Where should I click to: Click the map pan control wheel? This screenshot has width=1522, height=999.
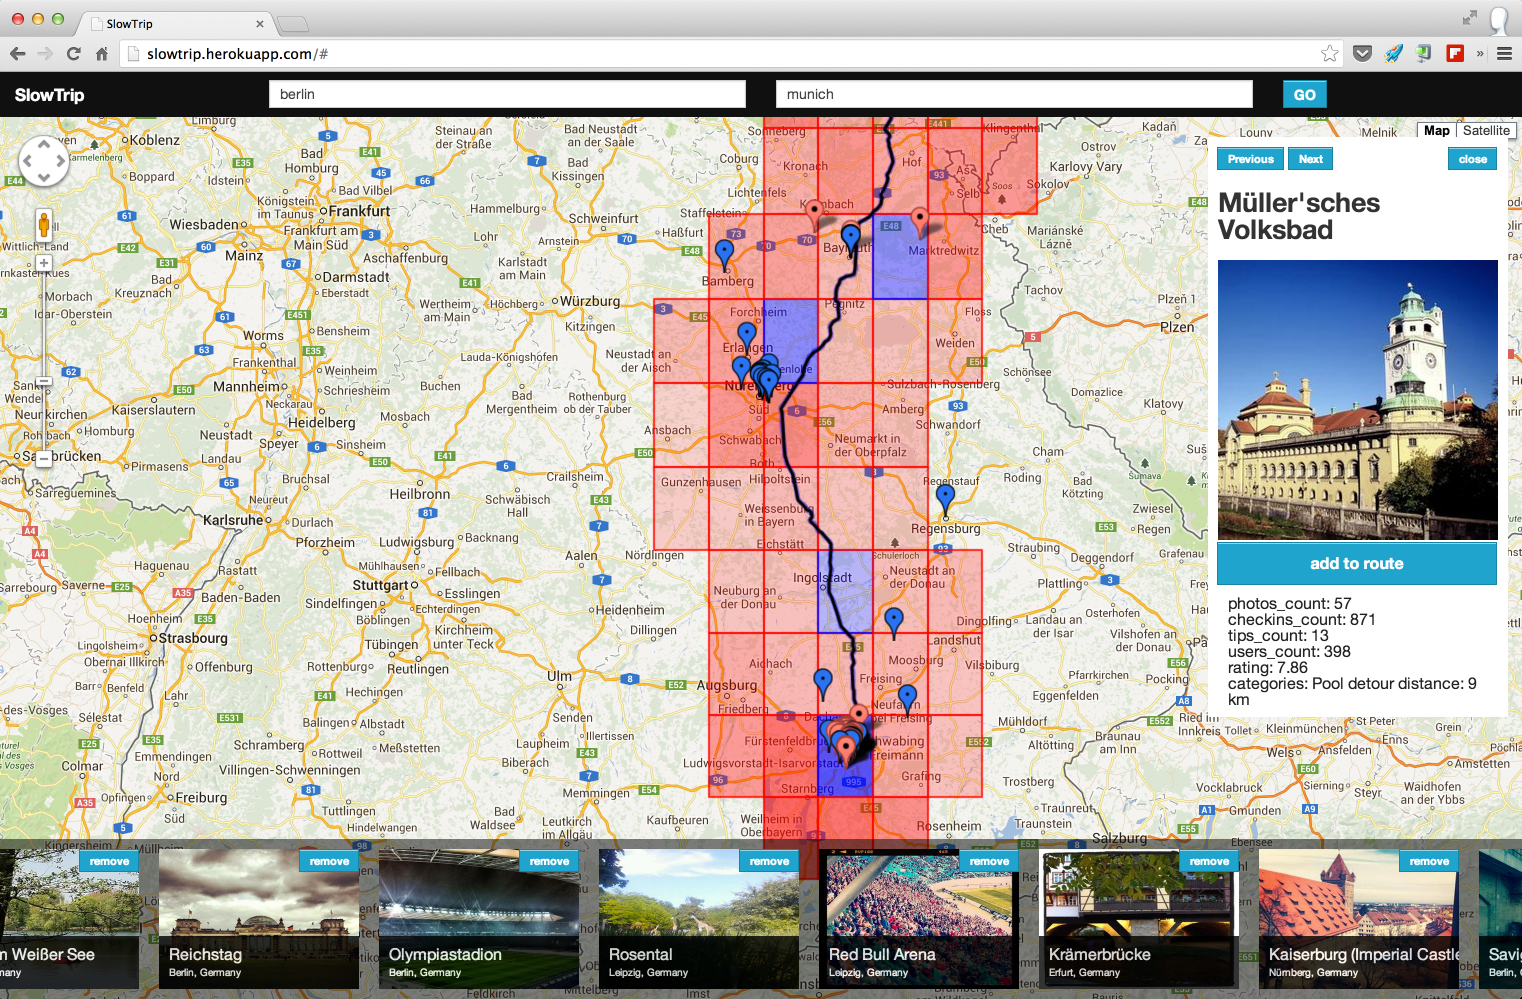[44, 160]
